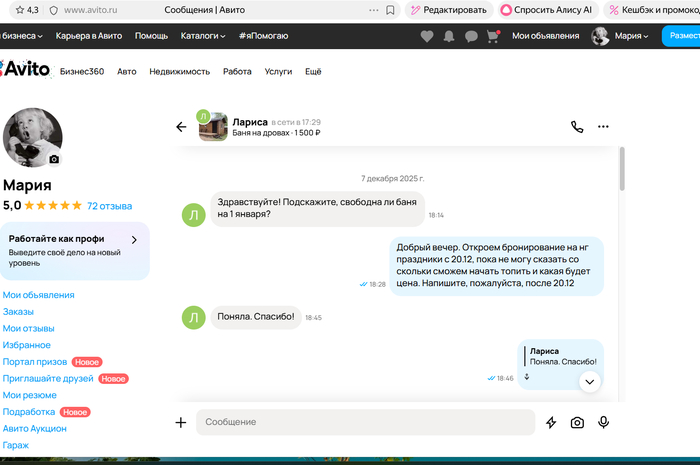Open notifications bell icon in top bar
Screen dimensions: 700x465
click(449, 36)
